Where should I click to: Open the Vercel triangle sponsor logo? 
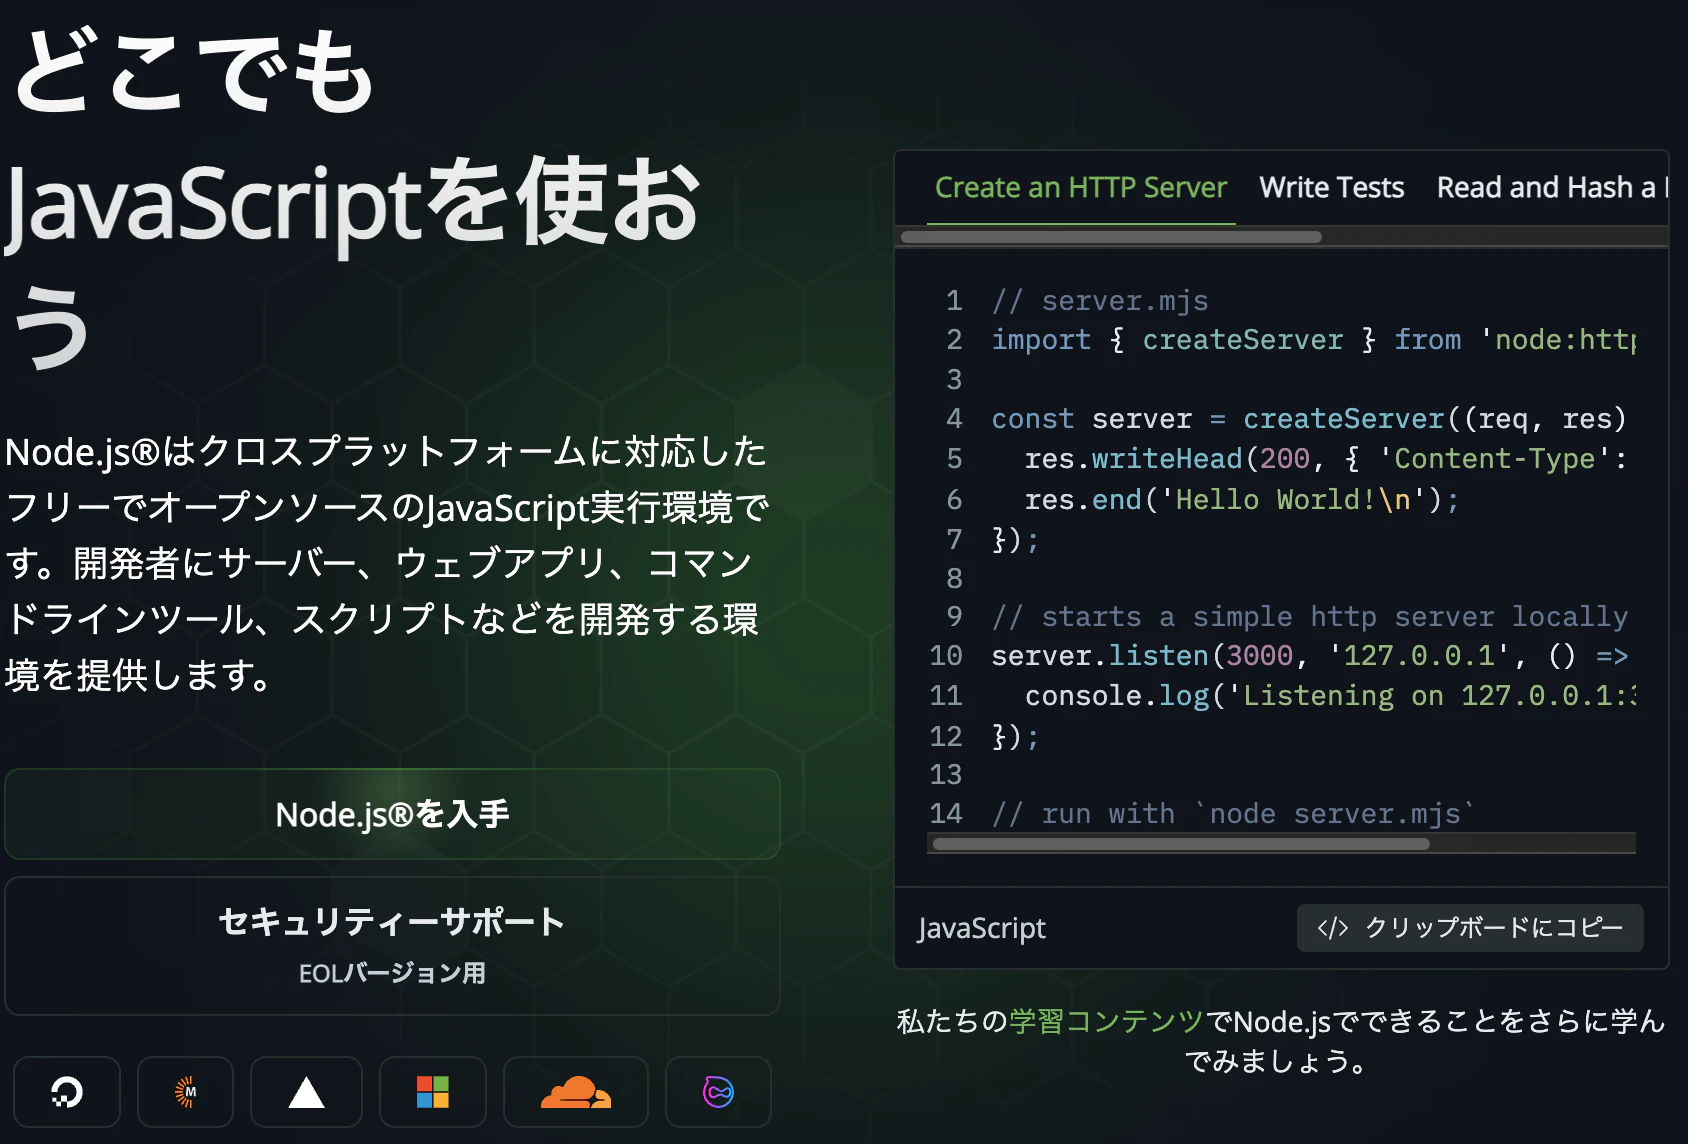point(306,1092)
